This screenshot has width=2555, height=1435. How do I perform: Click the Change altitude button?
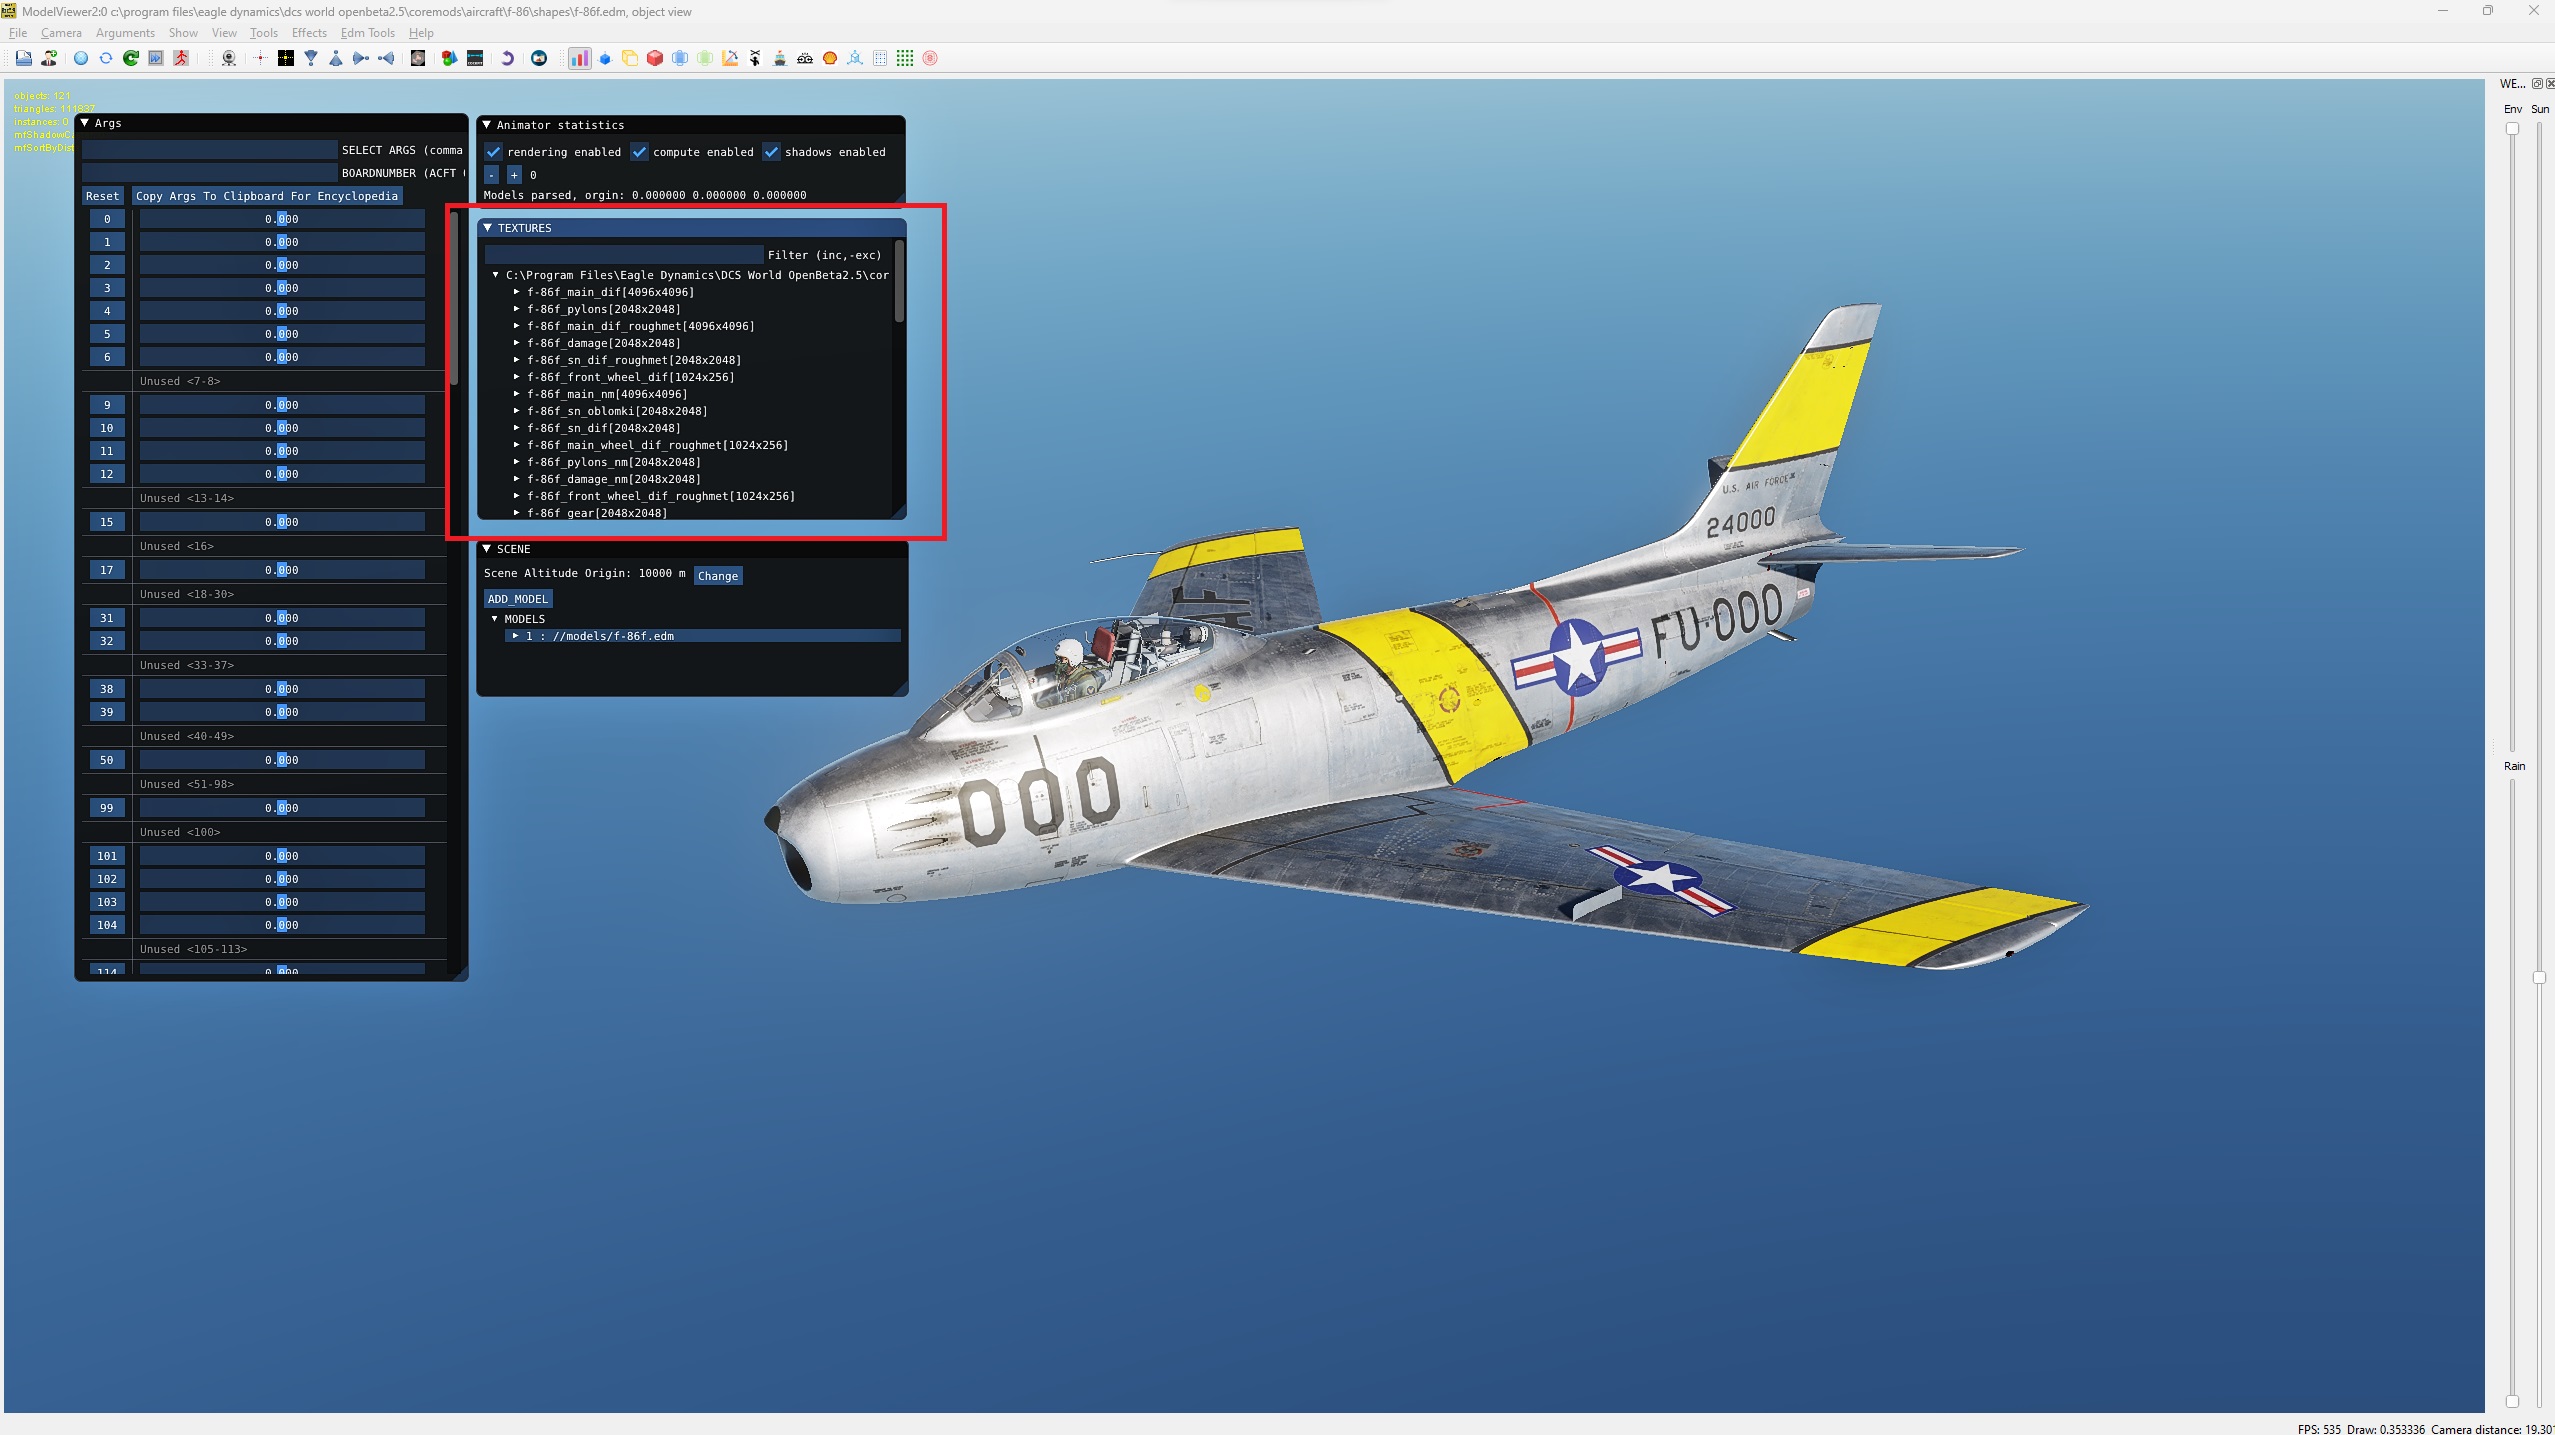pos(718,576)
